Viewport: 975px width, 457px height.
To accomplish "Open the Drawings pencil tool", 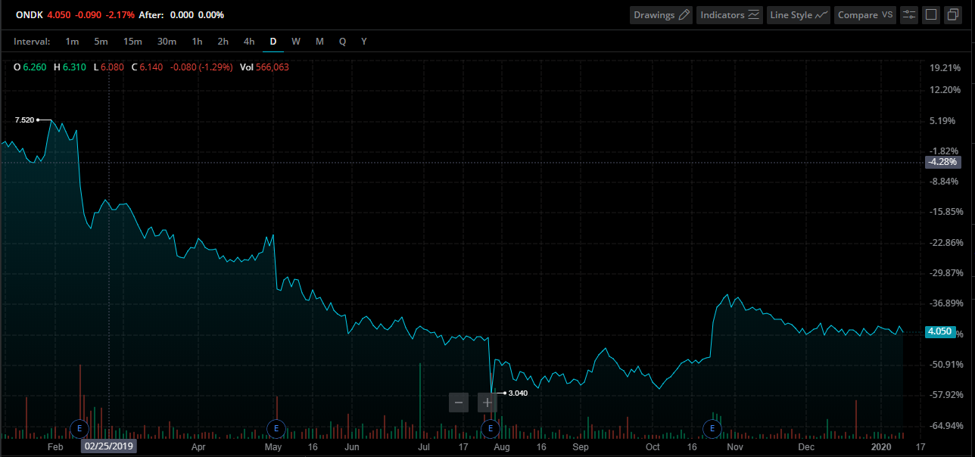I will tap(661, 15).
